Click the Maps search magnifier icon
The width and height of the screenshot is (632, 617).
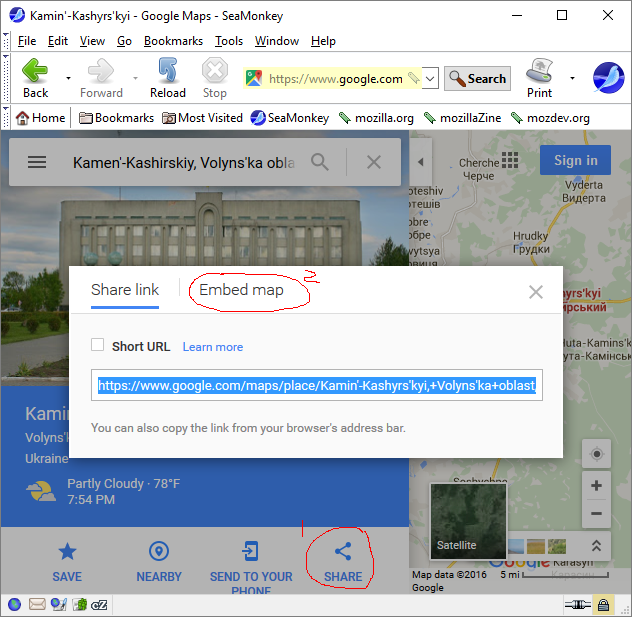click(x=320, y=162)
